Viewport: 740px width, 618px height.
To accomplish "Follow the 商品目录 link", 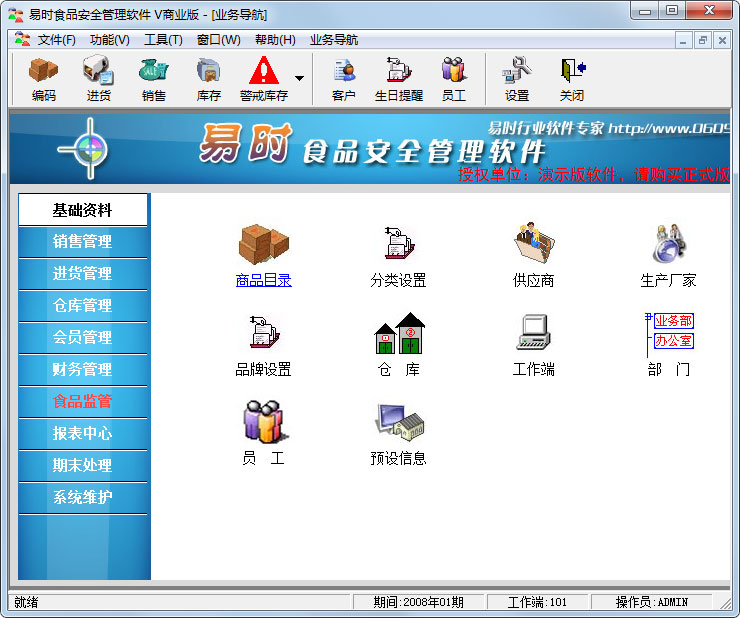I will pyautogui.click(x=263, y=280).
